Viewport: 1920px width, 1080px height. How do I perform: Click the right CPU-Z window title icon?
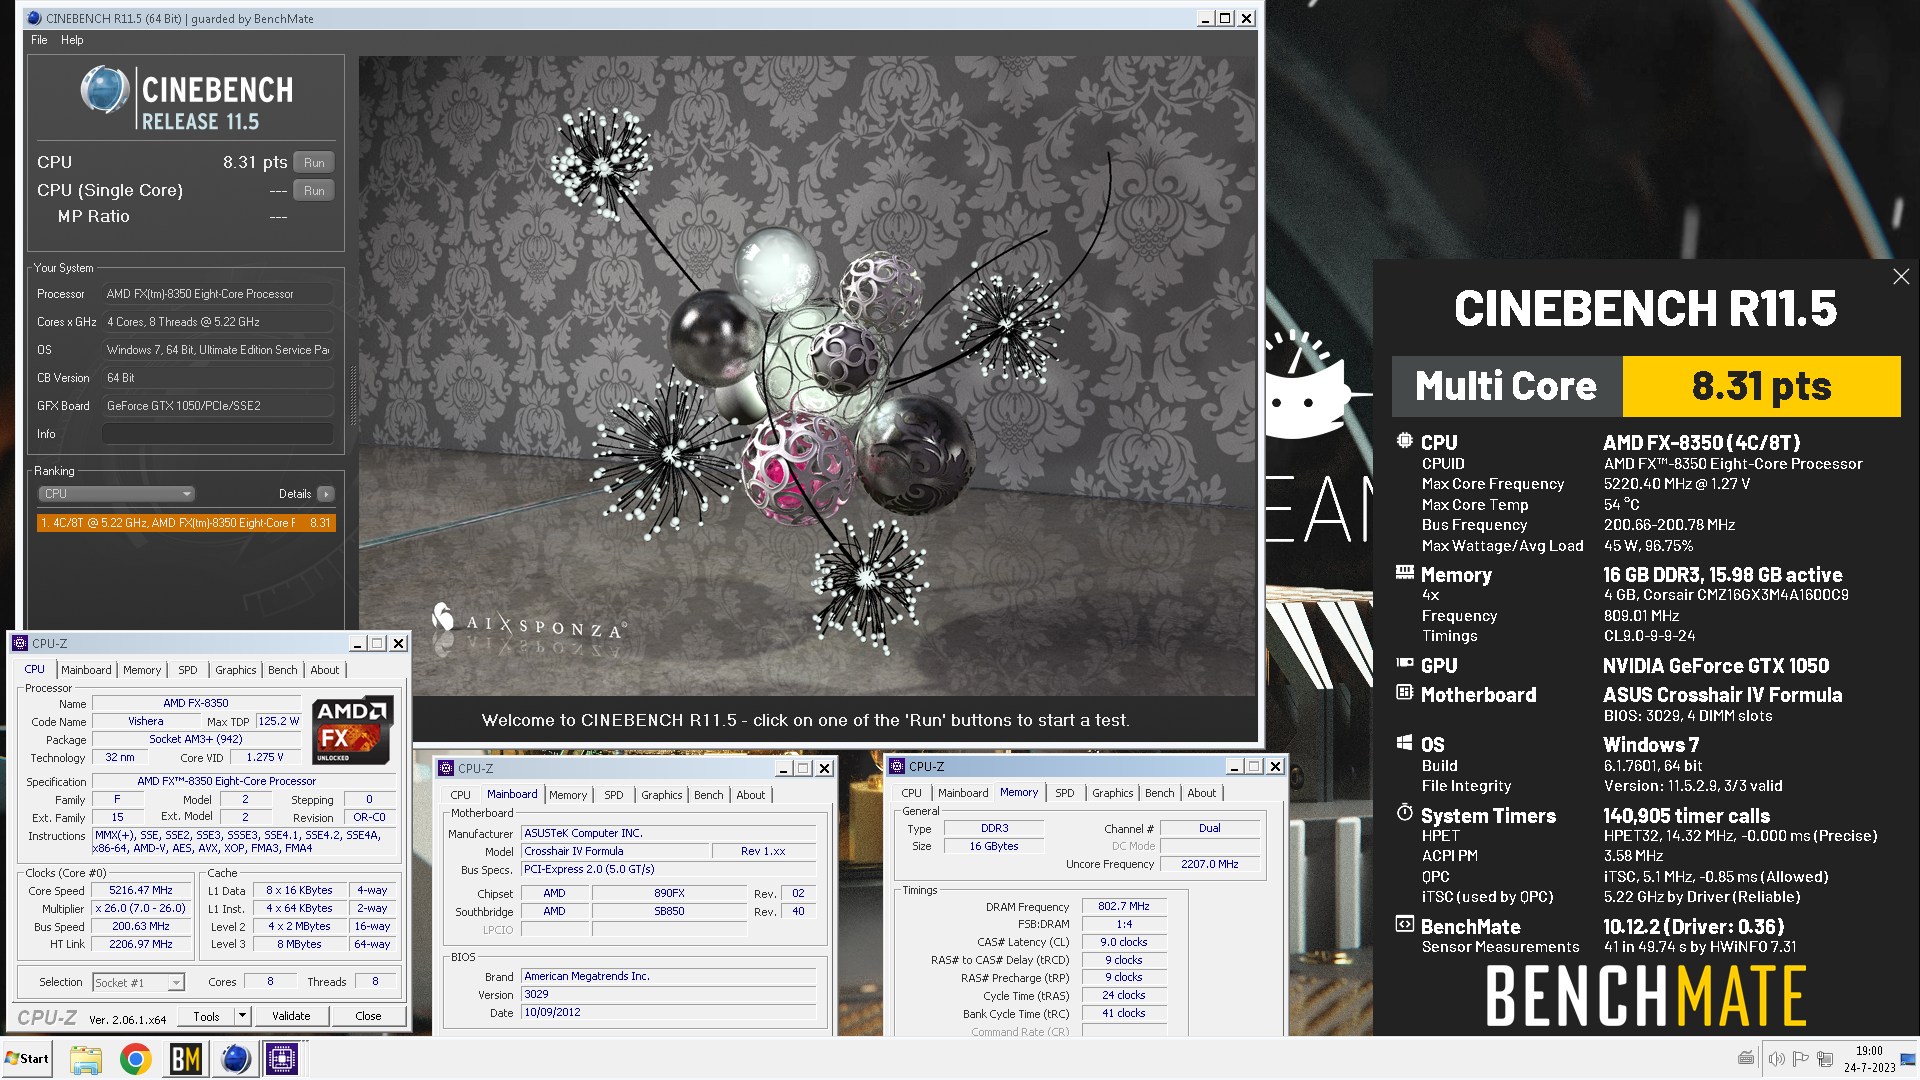(897, 766)
